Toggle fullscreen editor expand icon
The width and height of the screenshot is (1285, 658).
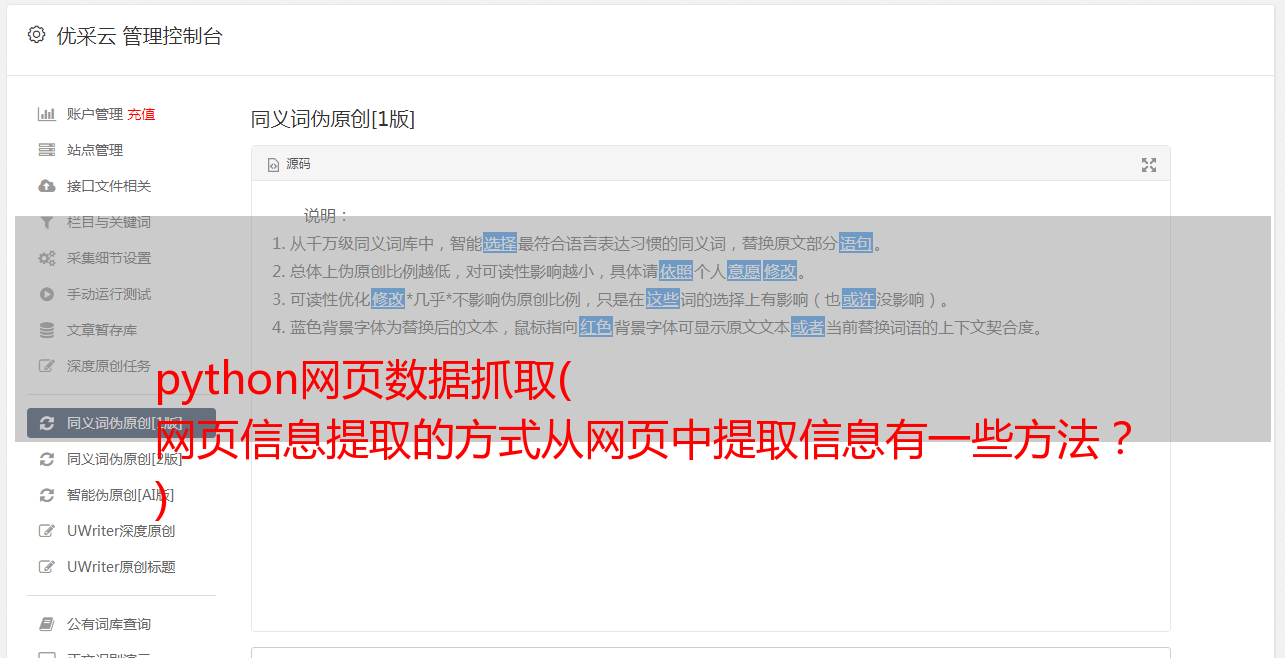click(1149, 165)
